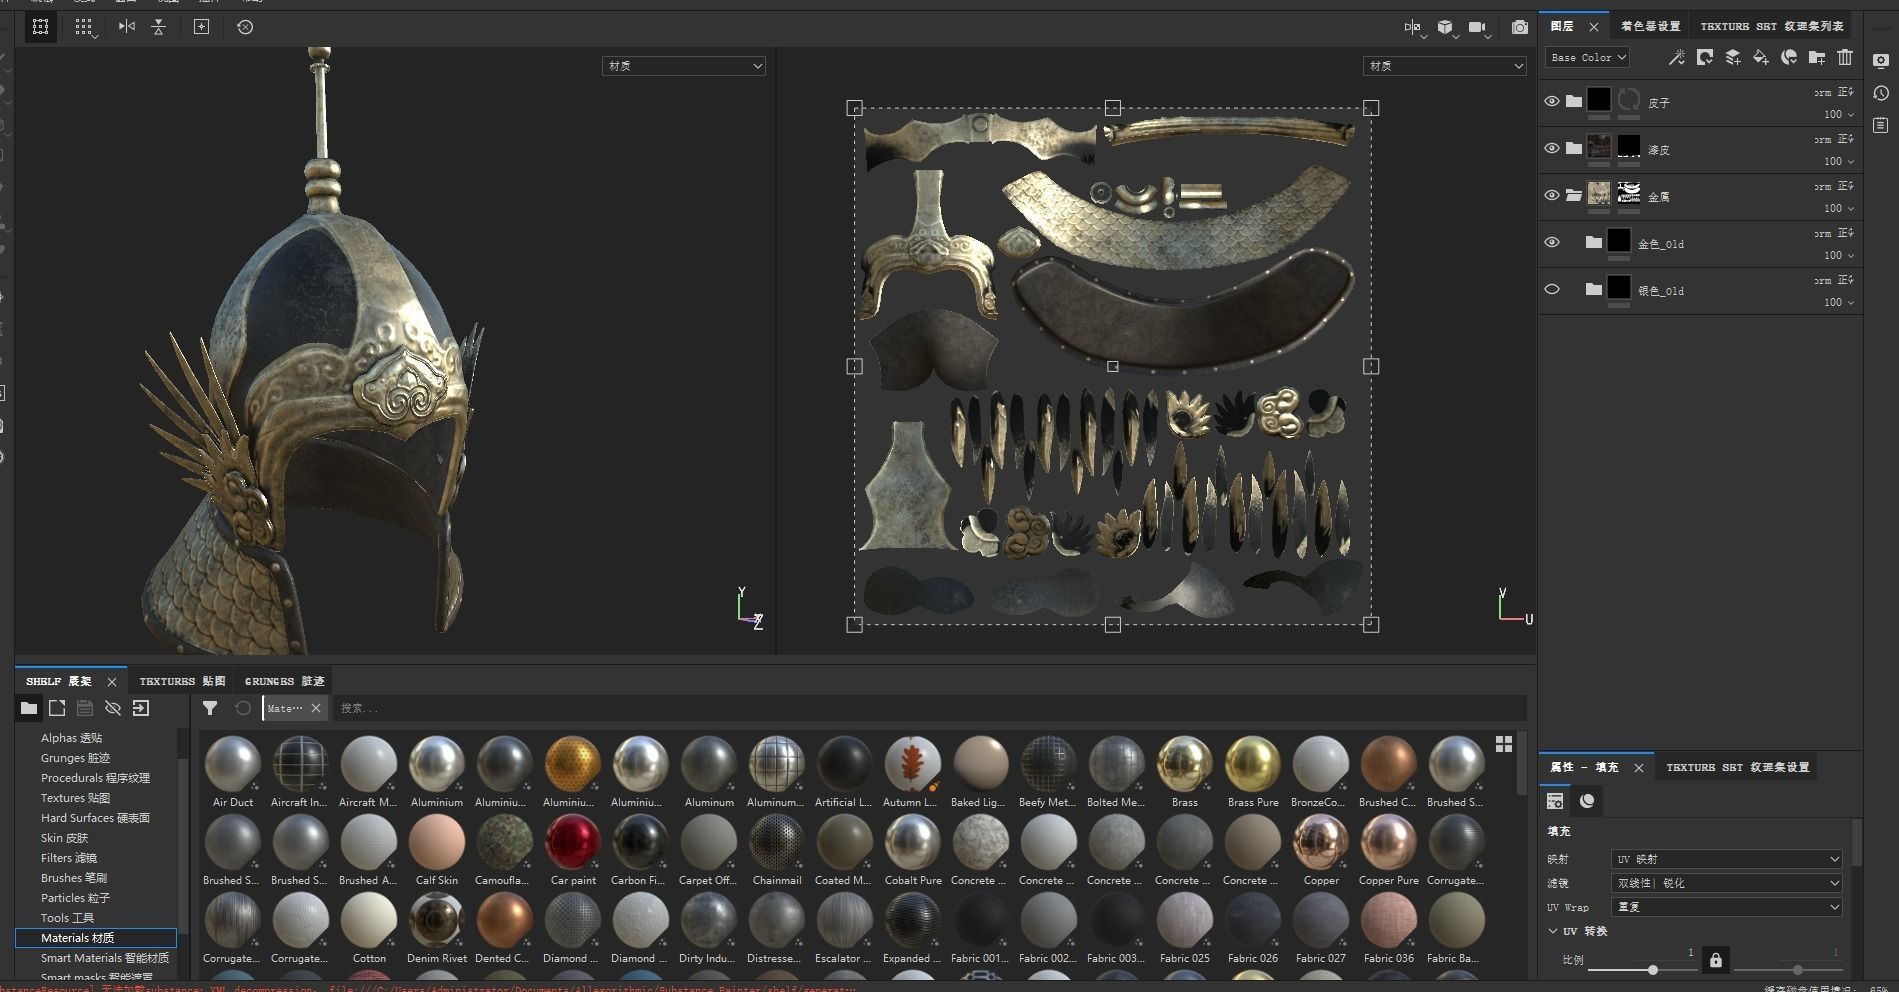This screenshot has width=1899, height=992.
Task: Click the hidden-eye icon in shelf toolbar
Action: click(x=113, y=708)
